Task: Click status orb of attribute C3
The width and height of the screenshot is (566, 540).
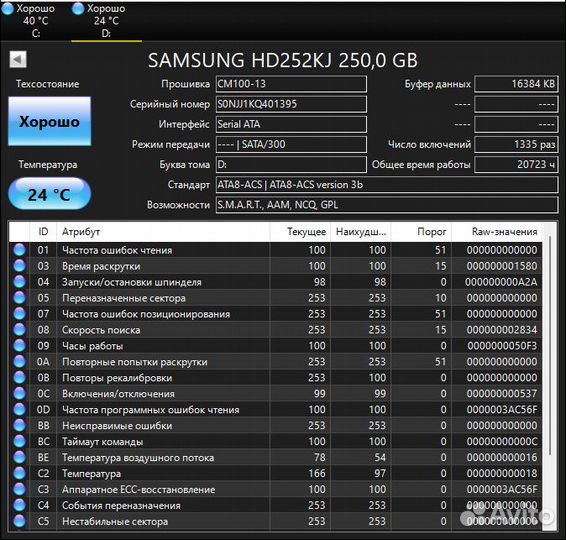Action: pos(19,489)
